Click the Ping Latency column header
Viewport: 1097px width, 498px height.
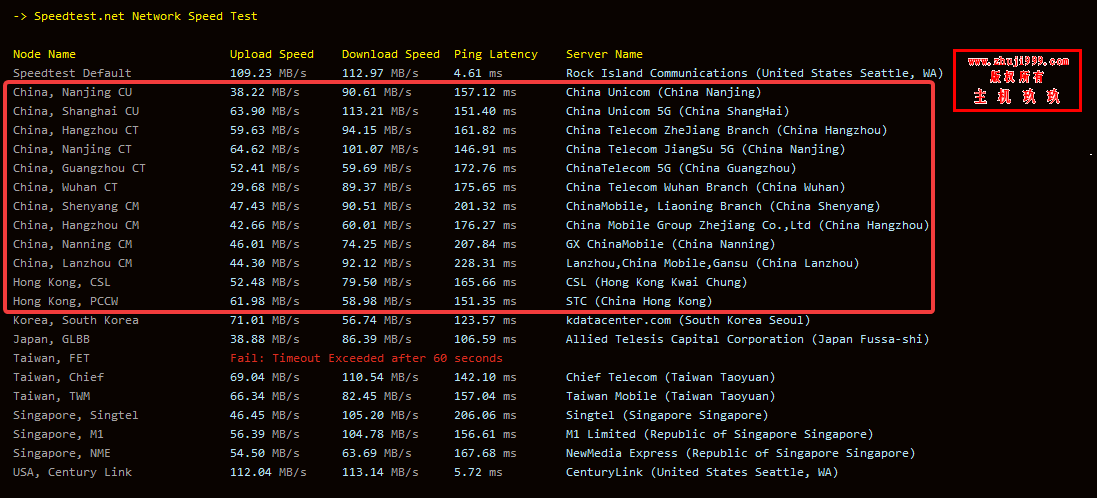click(x=495, y=54)
